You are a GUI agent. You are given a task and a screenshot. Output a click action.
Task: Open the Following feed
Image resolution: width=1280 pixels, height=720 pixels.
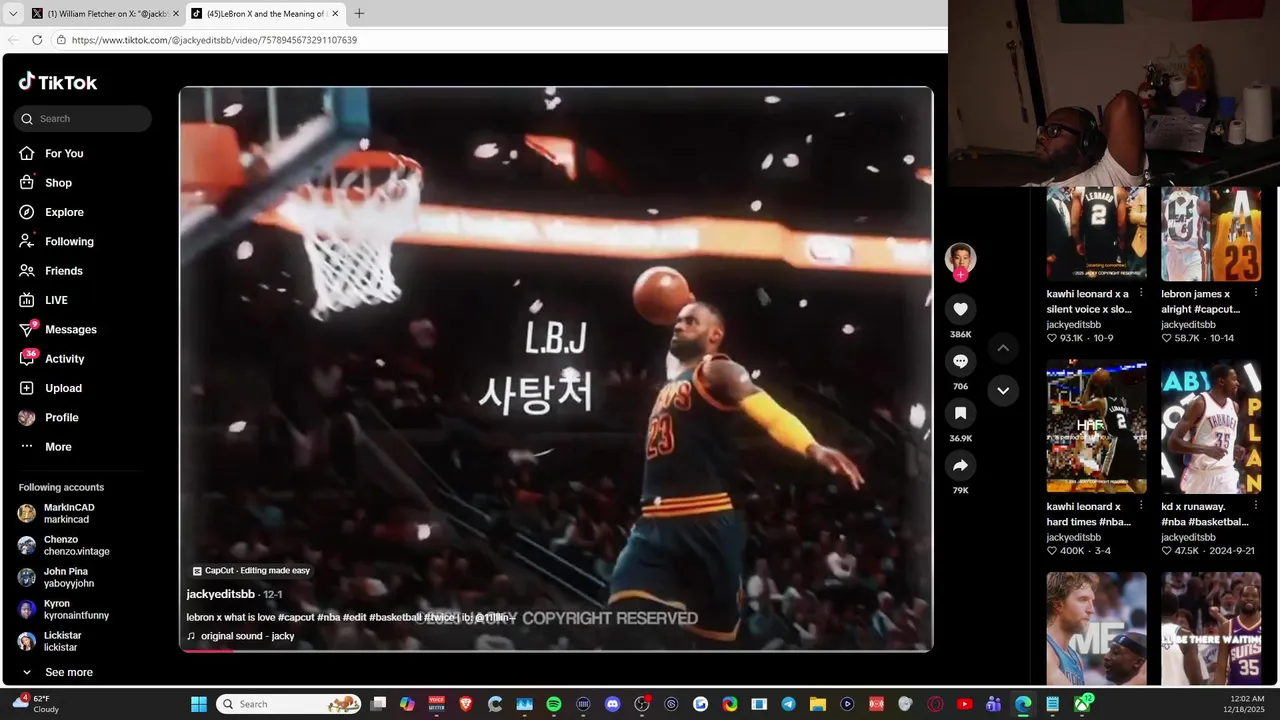pyautogui.click(x=69, y=241)
